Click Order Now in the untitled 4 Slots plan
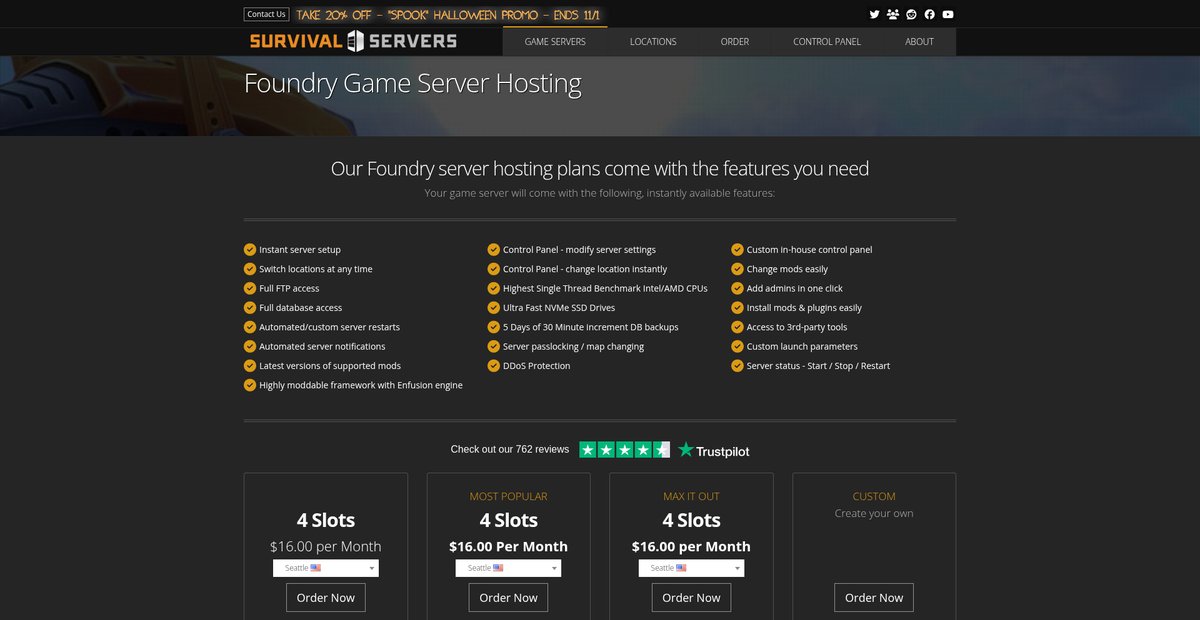This screenshot has height=620, width=1200. tap(326, 598)
